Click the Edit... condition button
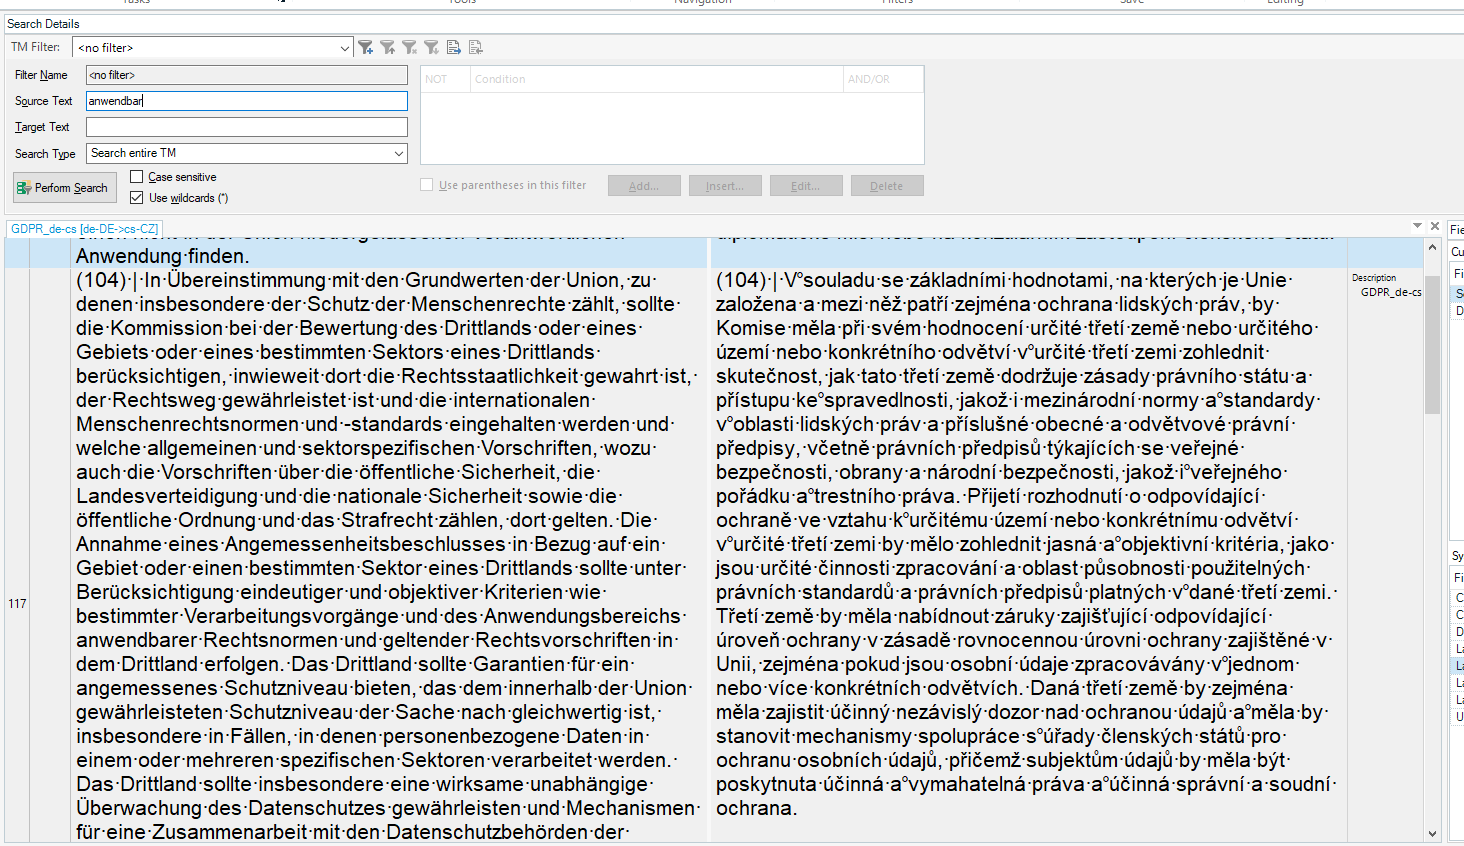This screenshot has height=846, width=1464. [x=805, y=186]
